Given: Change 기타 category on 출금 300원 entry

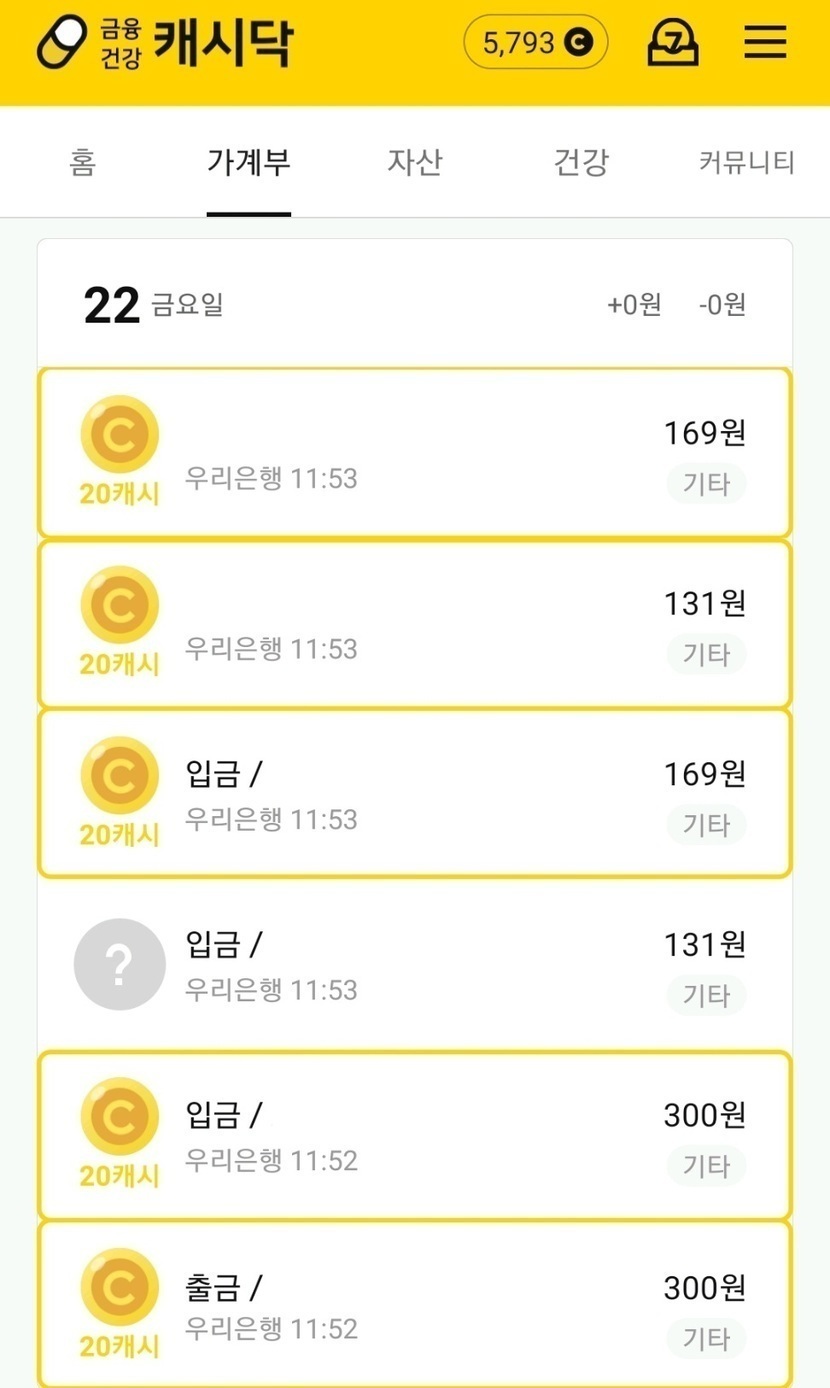Looking at the screenshot, I should pos(706,1338).
